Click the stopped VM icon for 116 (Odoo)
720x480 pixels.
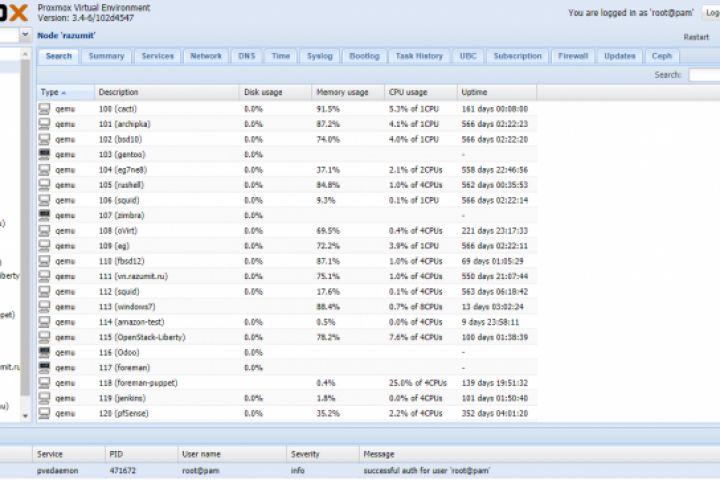click(x=44, y=352)
